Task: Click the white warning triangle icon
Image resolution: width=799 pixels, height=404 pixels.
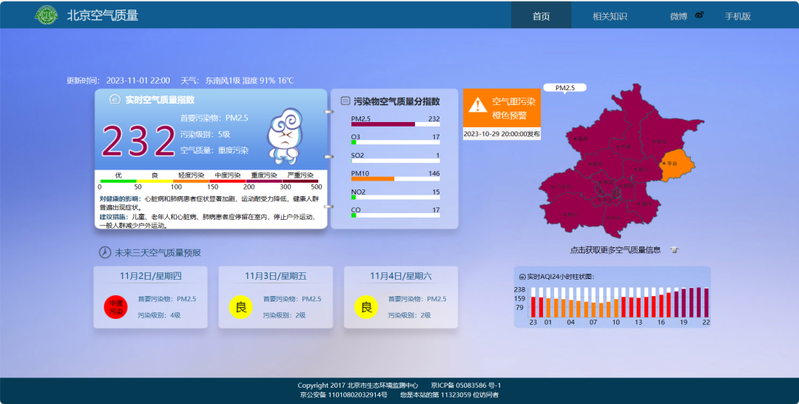Action: pos(477,105)
